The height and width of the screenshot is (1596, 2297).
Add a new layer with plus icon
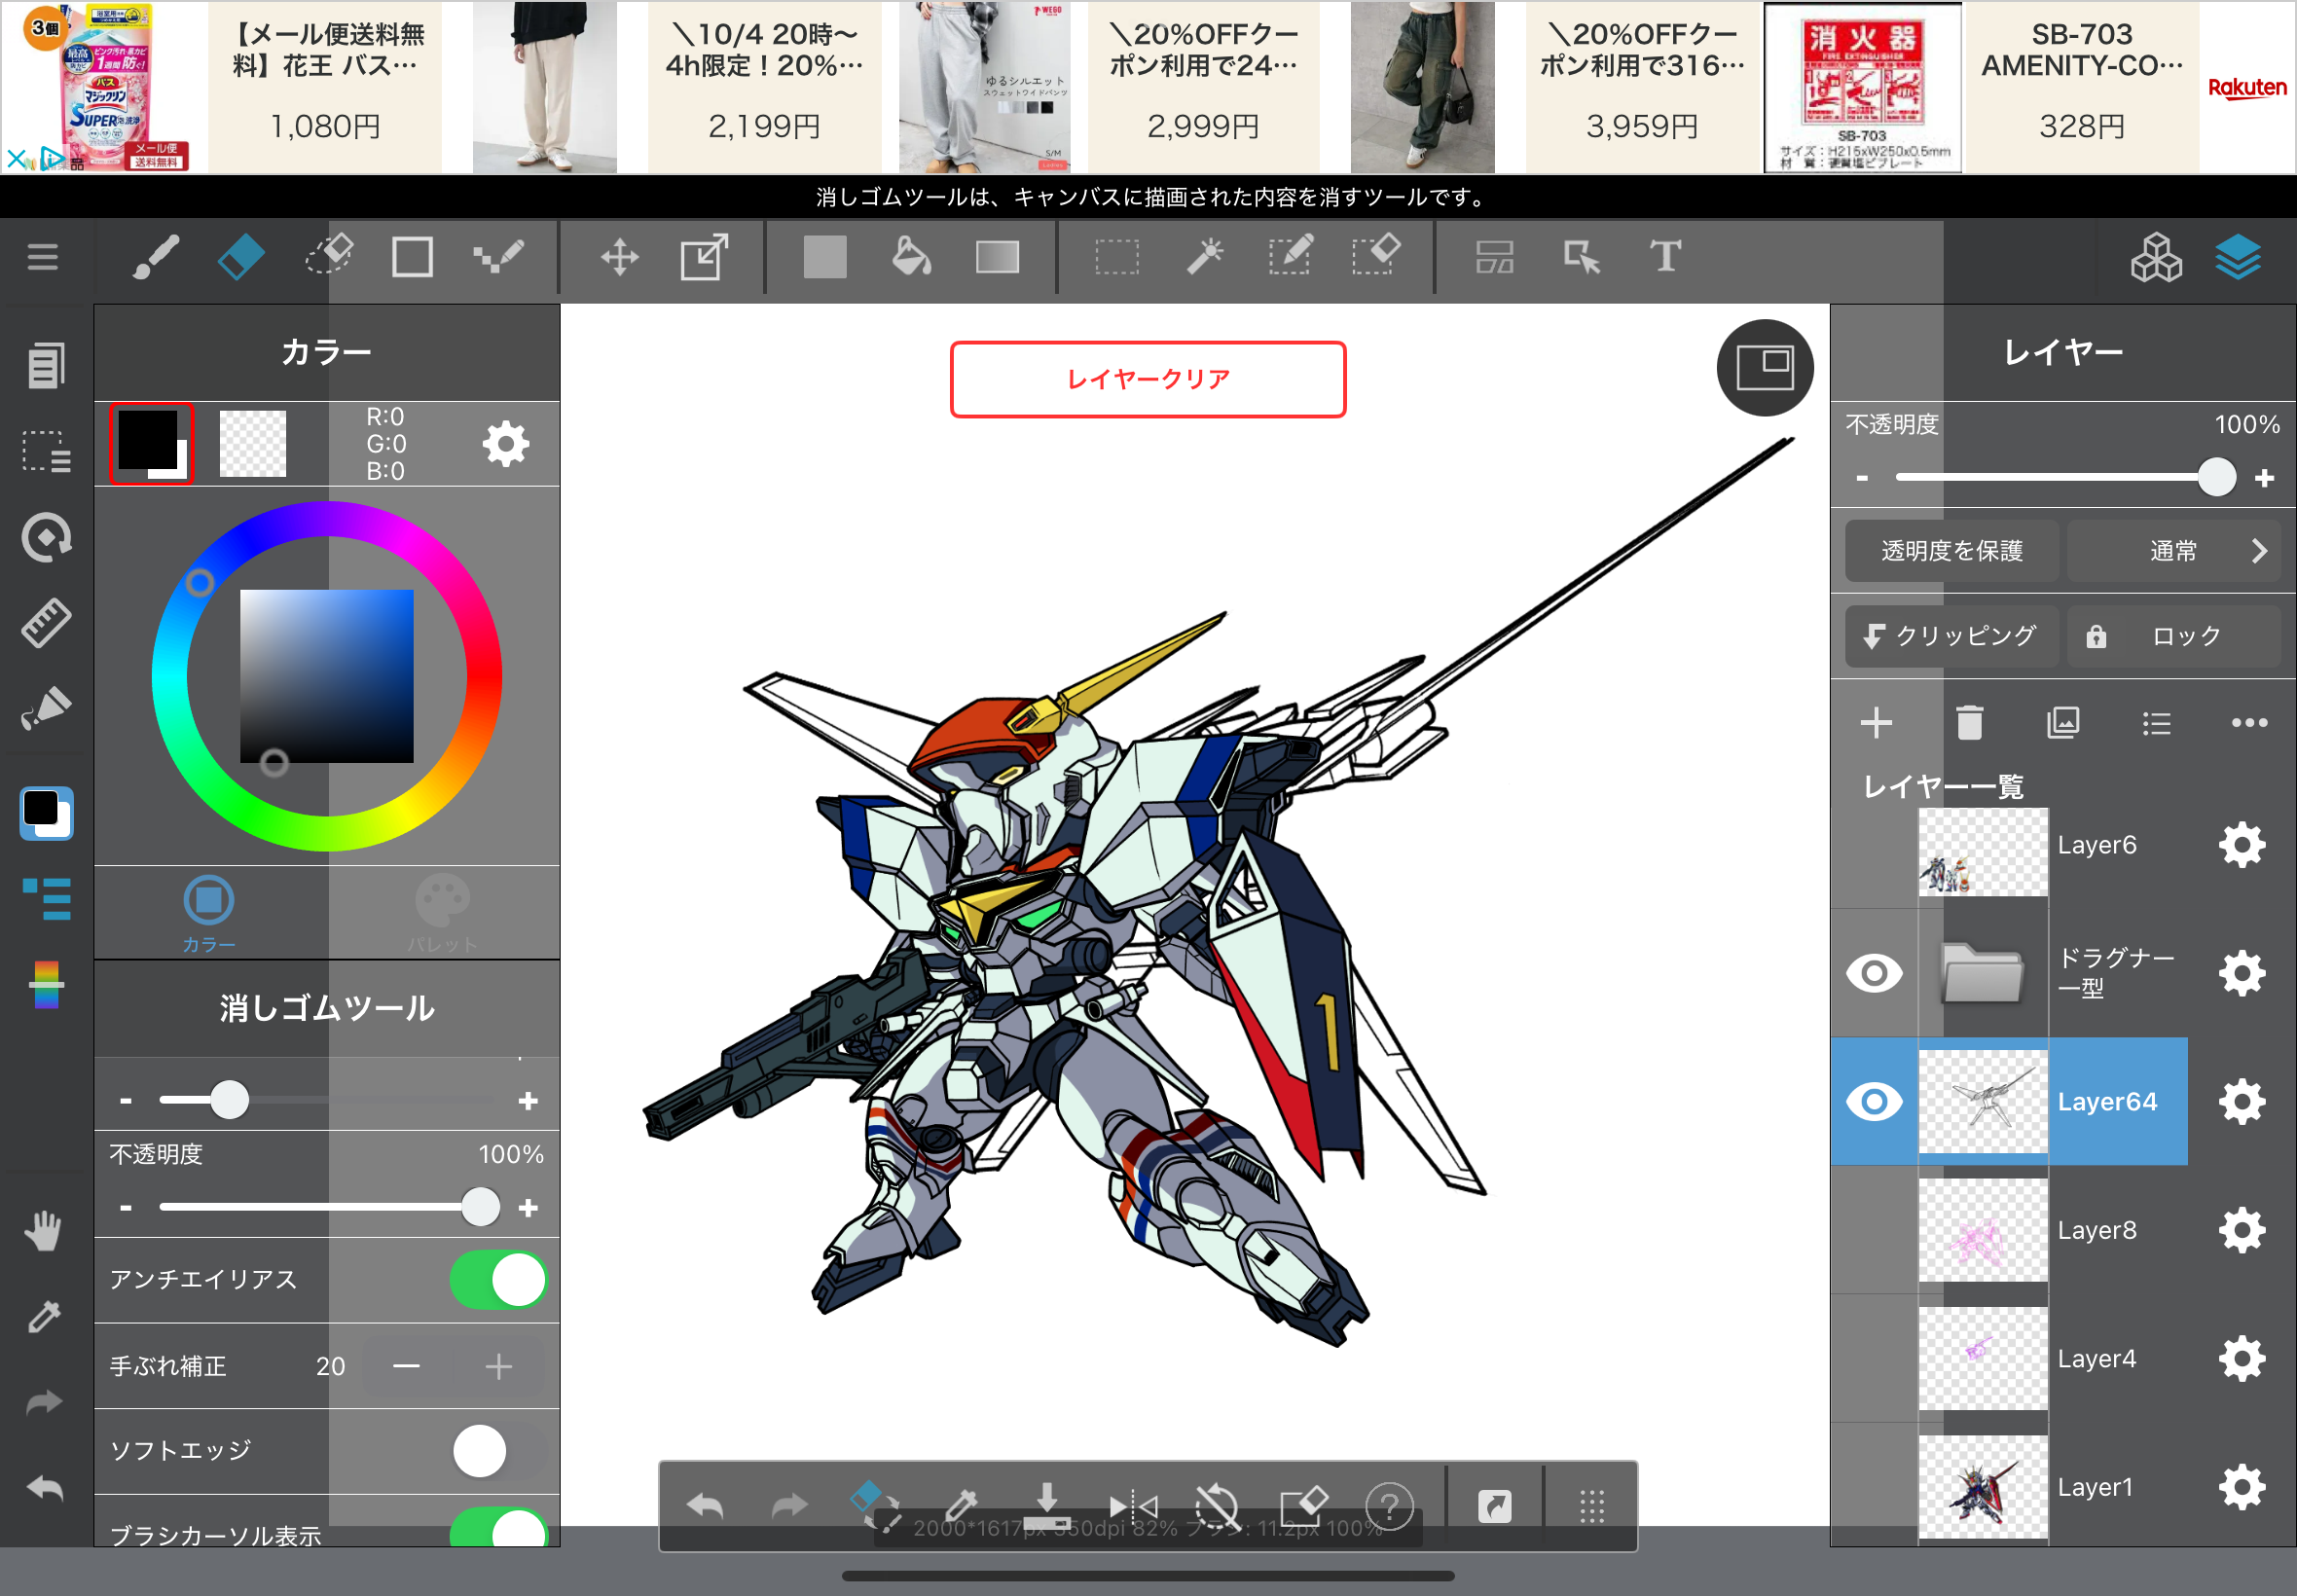[1876, 723]
